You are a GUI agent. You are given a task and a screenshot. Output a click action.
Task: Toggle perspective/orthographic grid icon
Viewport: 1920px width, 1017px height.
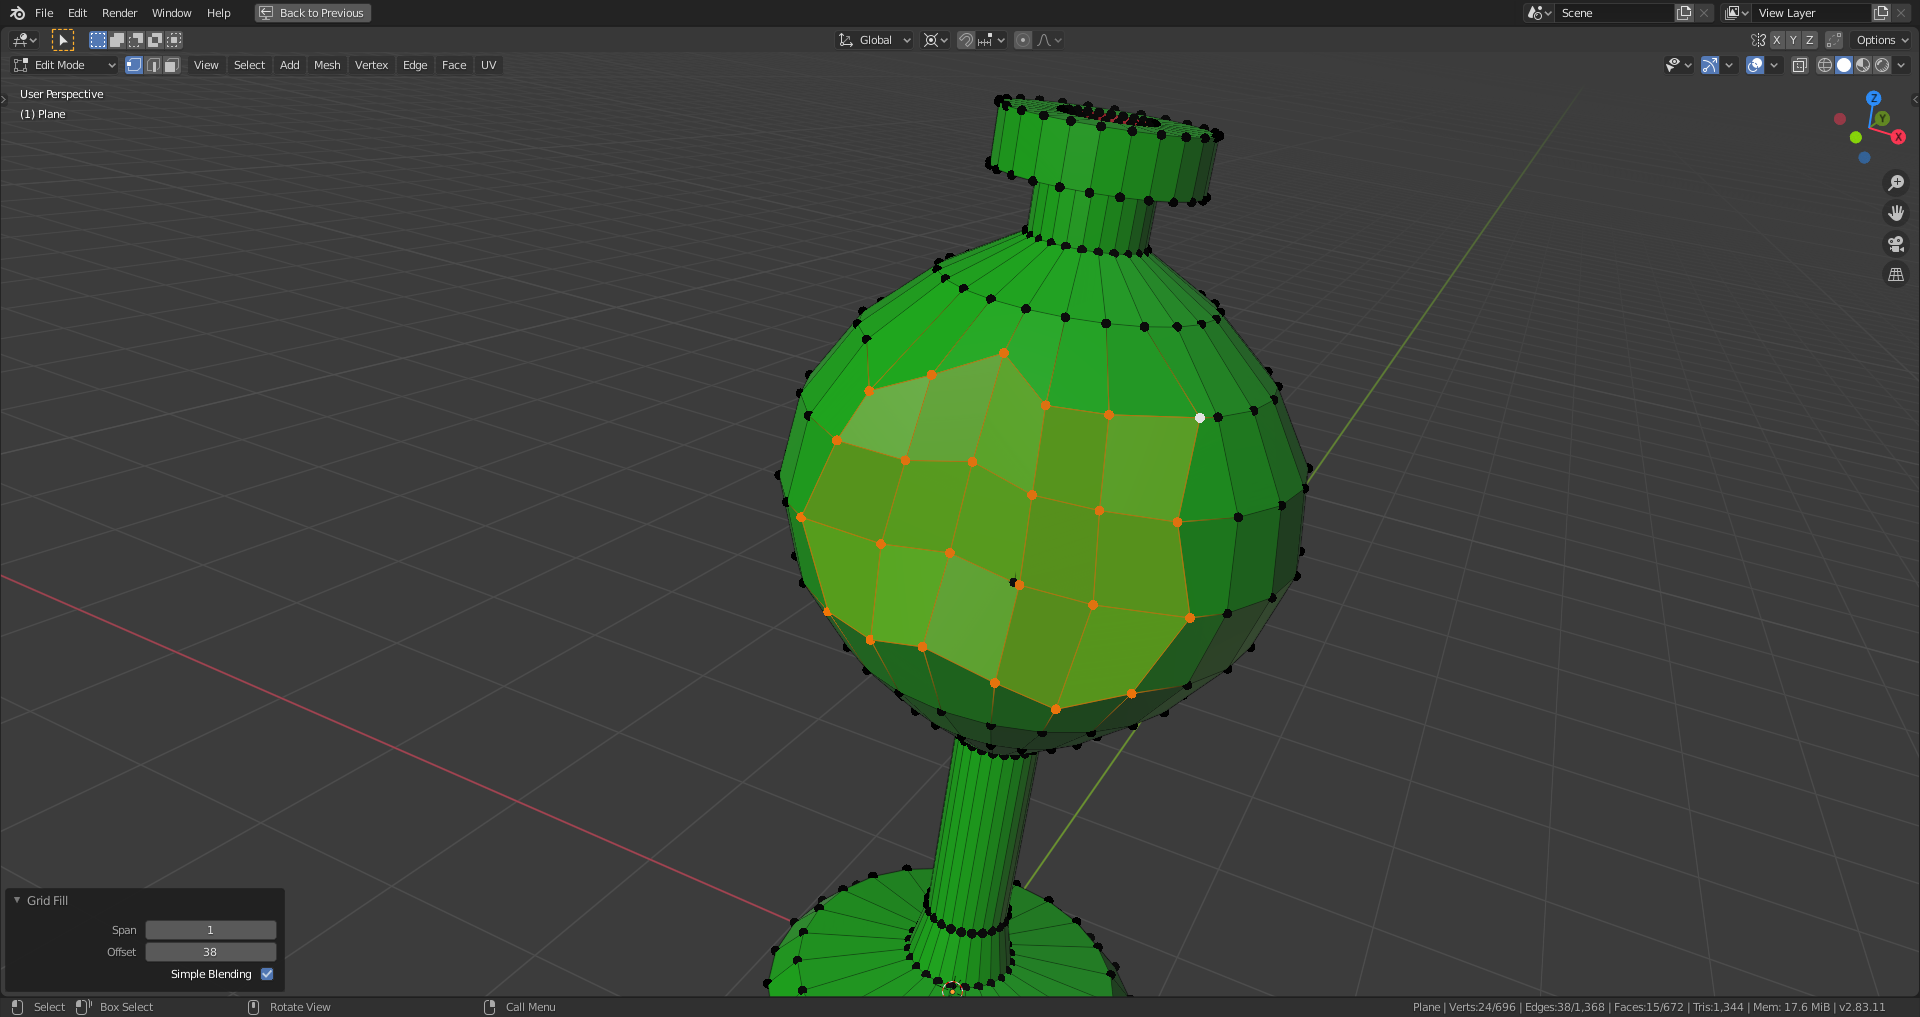pos(1896,274)
